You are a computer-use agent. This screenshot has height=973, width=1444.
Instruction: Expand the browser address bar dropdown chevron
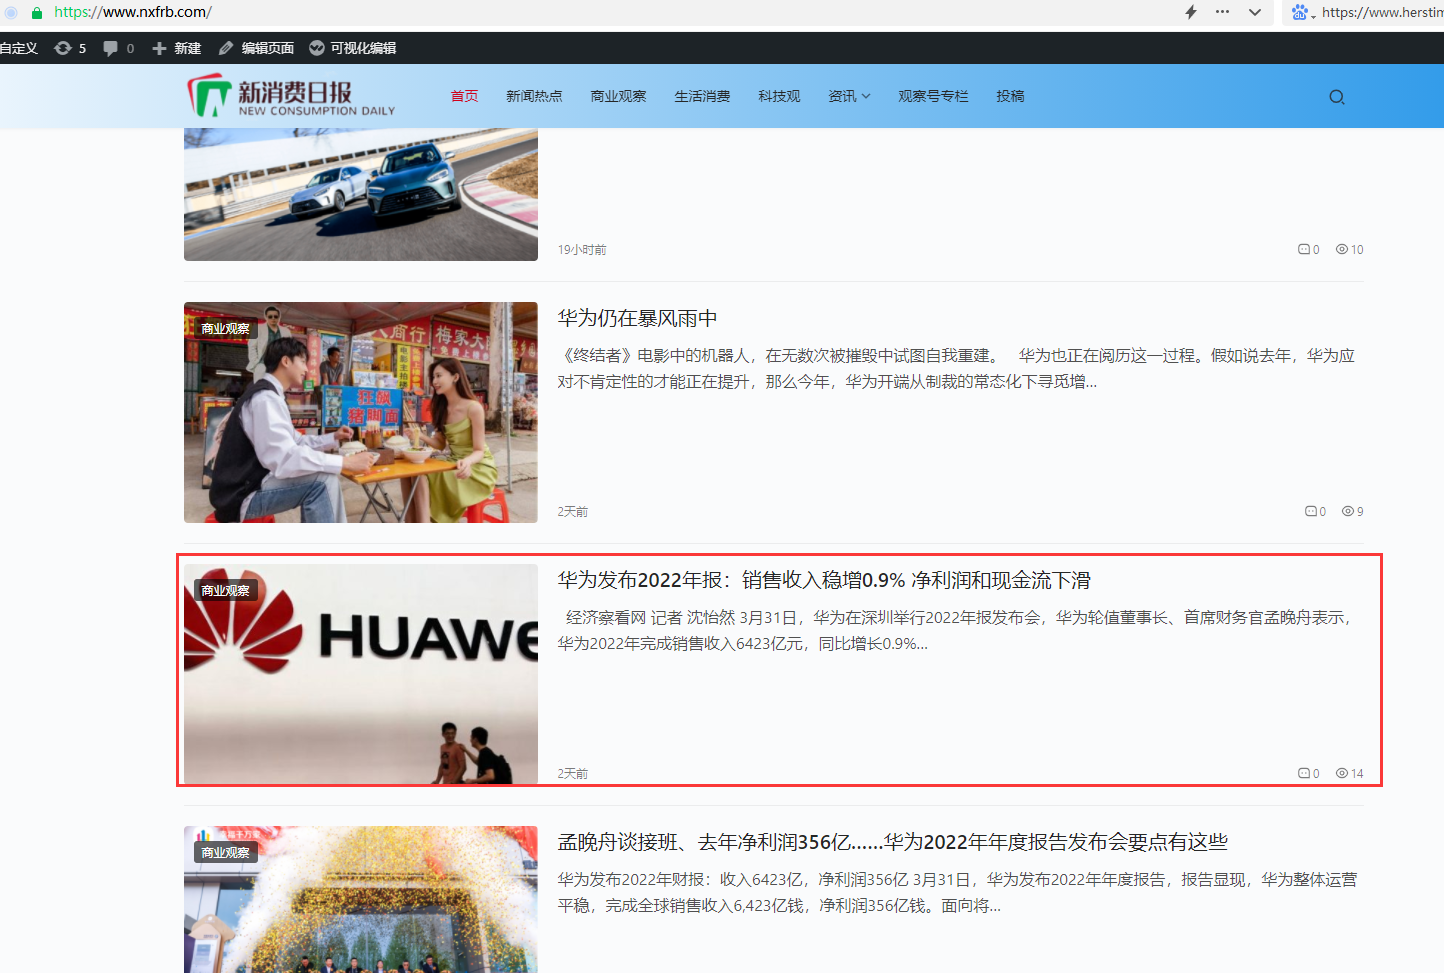click(1255, 12)
